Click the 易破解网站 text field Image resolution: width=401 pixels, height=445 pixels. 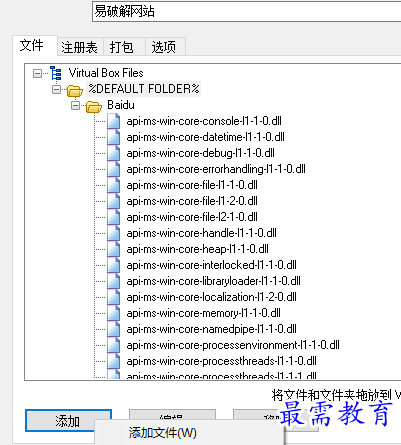[246, 12]
